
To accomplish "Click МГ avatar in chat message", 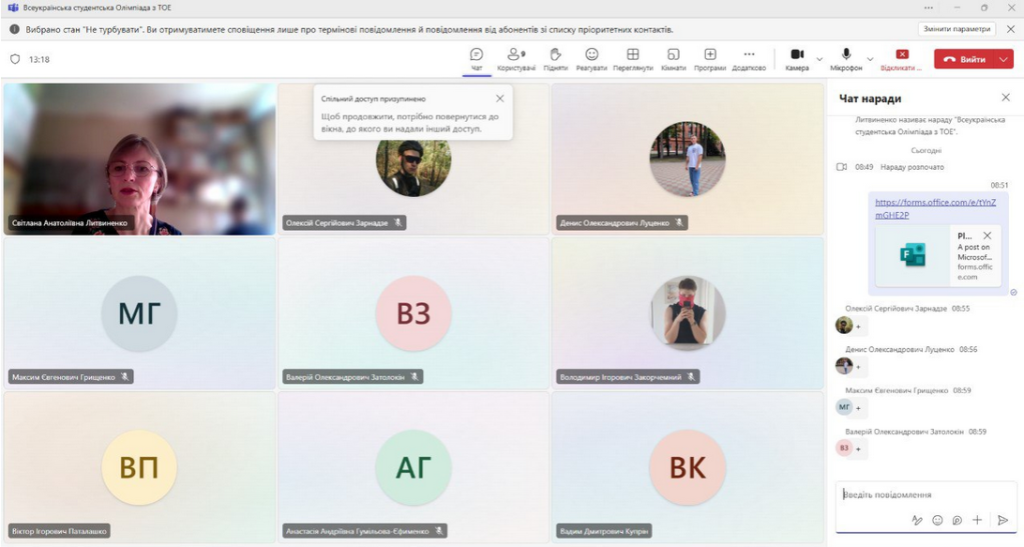I will pyautogui.click(x=844, y=407).
